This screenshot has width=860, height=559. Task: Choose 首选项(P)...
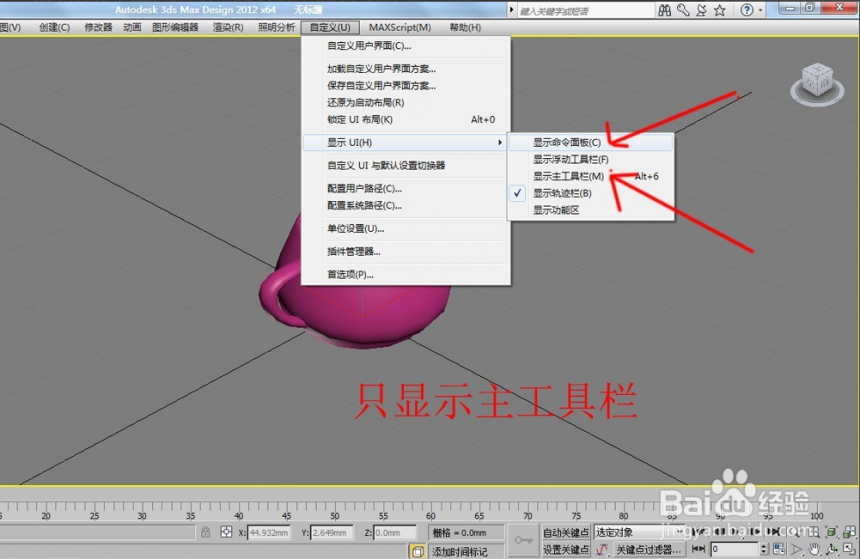406,275
